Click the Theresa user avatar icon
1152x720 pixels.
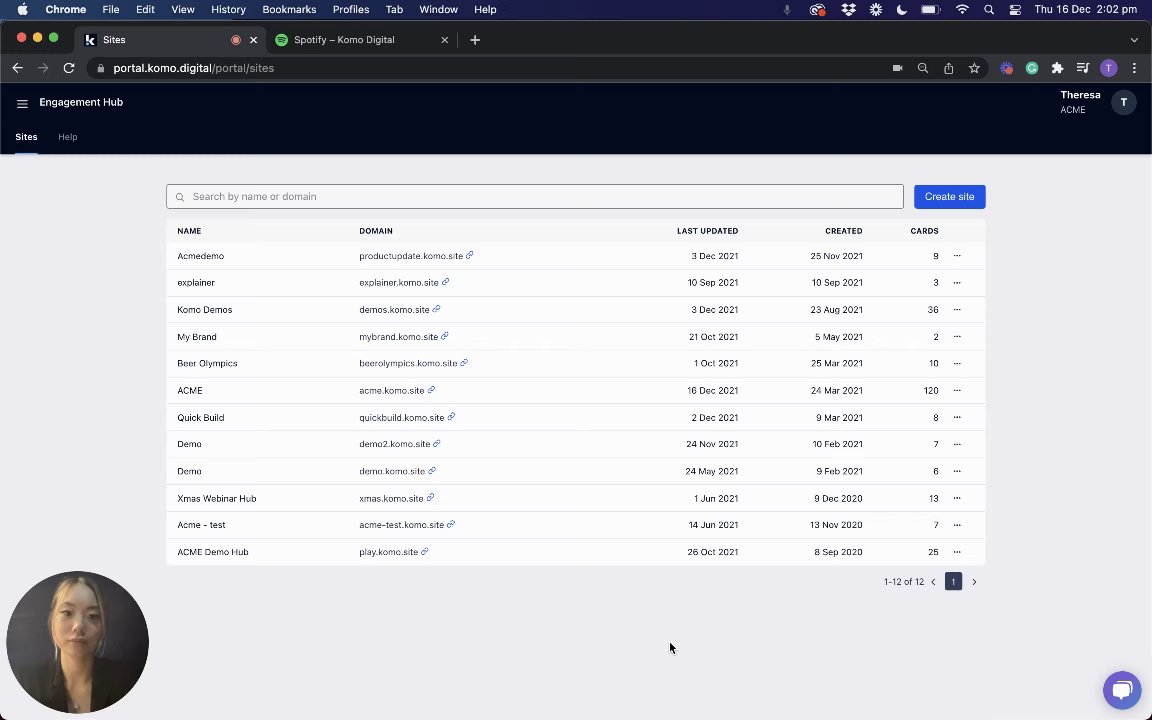[1123, 103]
